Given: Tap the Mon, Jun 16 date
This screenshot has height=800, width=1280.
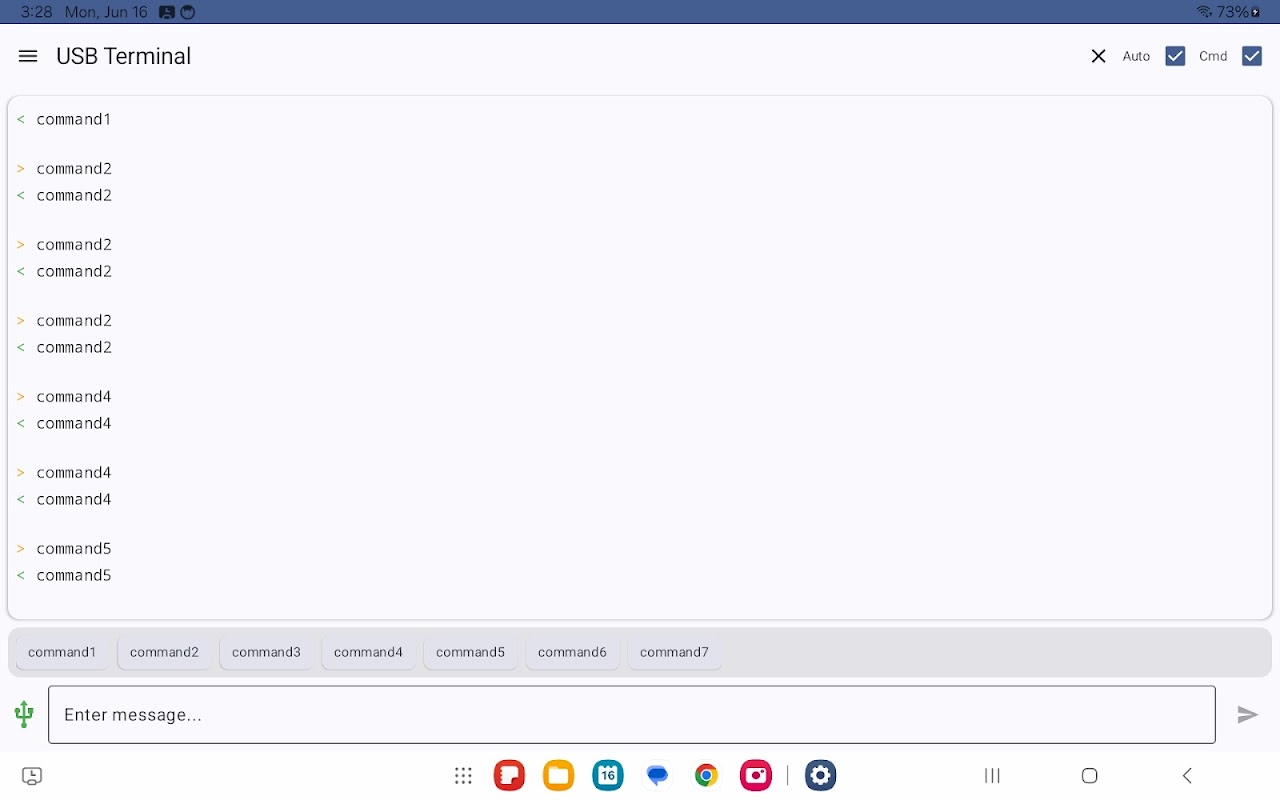Looking at the screenshot, I should (106, 12).
